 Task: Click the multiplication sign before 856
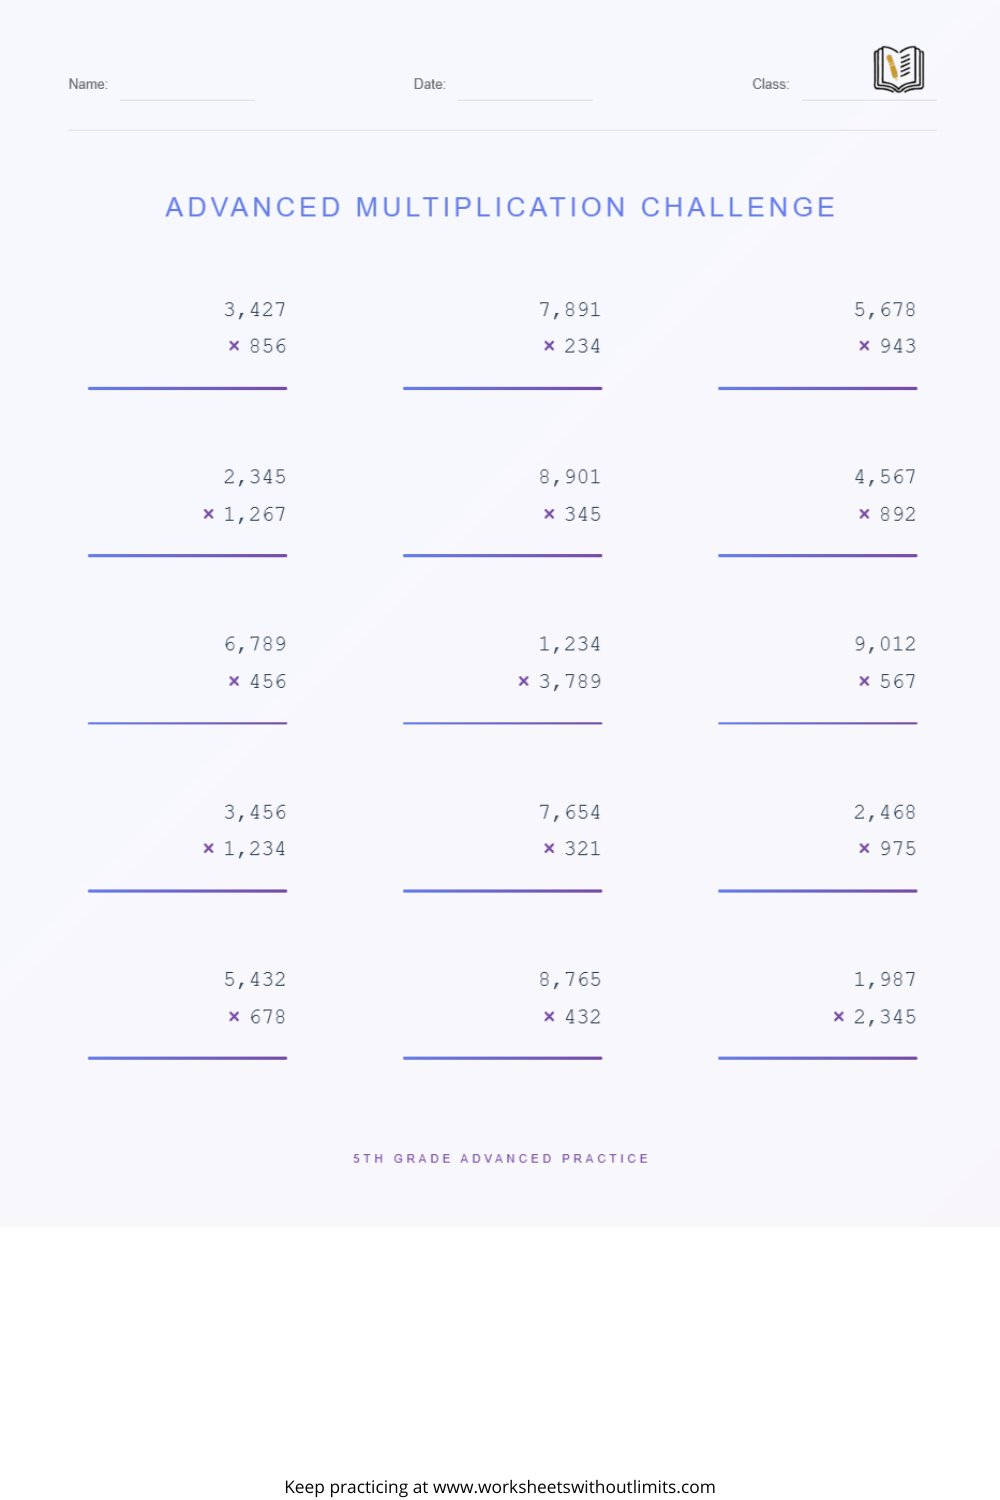click(234, 346)
